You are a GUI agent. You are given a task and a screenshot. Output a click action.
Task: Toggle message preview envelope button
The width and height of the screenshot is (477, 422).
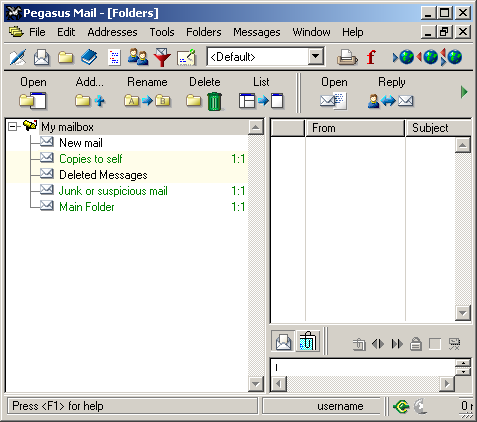tap(283, 341)
